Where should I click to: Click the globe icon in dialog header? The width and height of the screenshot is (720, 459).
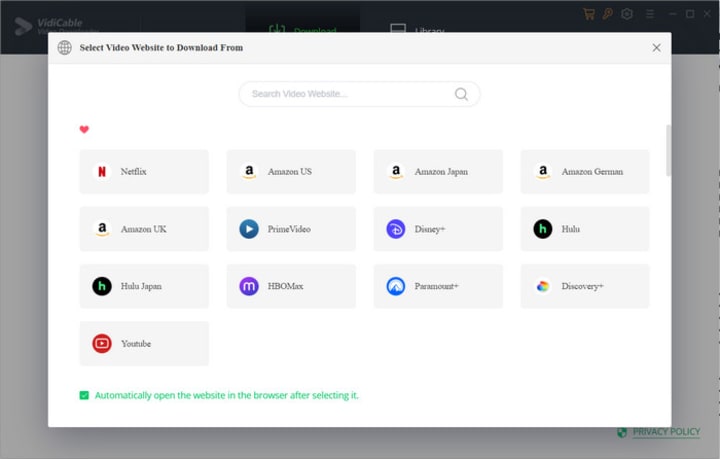tap(65, 47)
